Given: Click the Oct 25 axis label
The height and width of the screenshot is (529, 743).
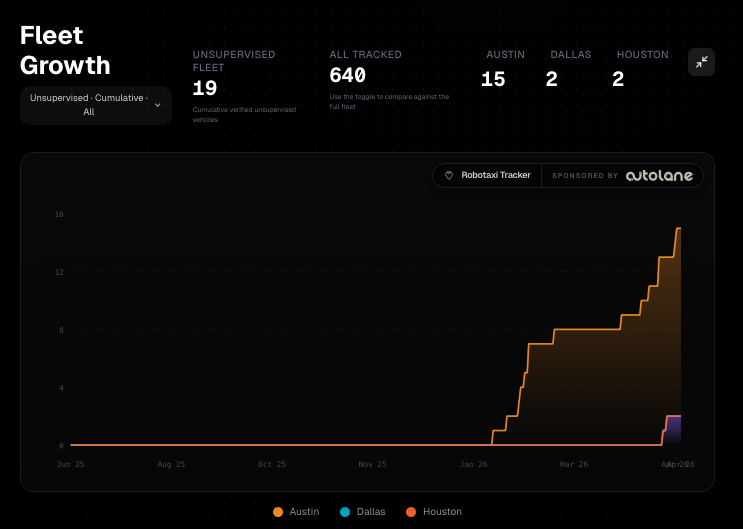Looking at the screenshot, I should click(272, 464).
